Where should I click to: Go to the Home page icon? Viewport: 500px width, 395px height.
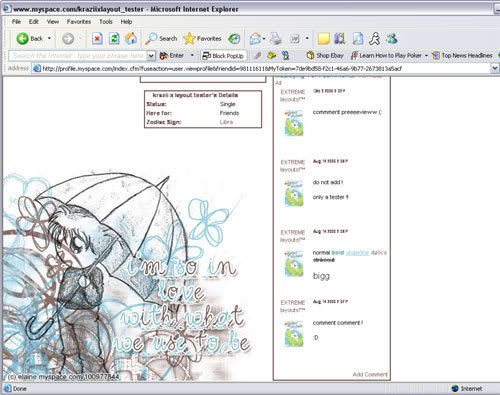click(131, 39)
